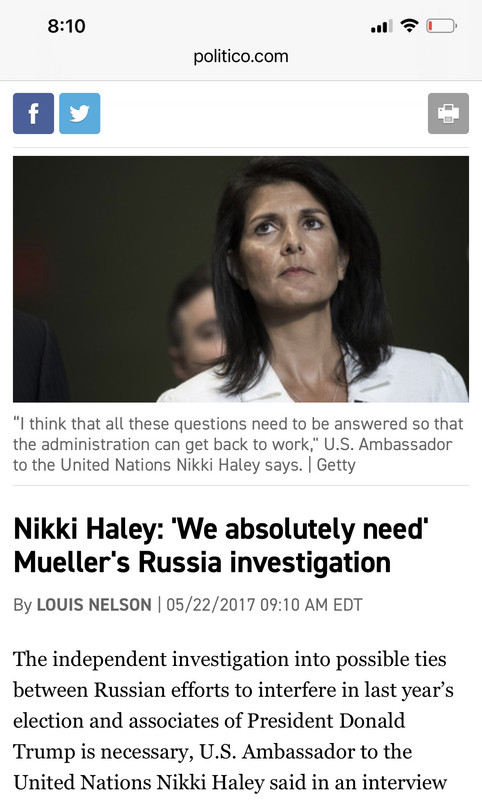Screen dimensions: 482x800
Task: Tap the 'By' label before author name
Action: [22, 605]
